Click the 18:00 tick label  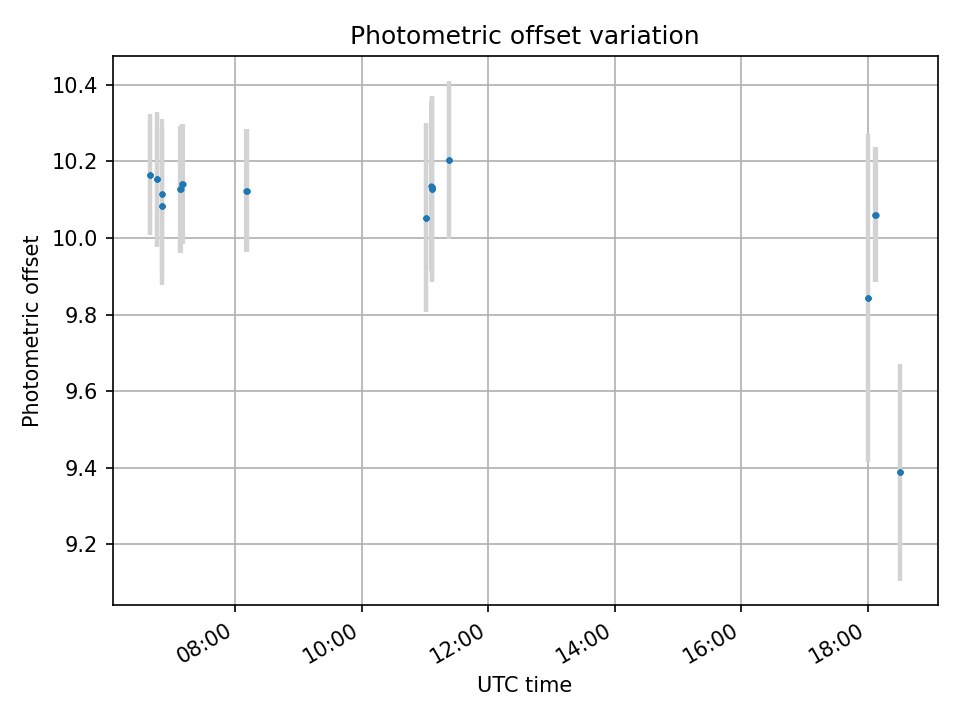[838, 643]
